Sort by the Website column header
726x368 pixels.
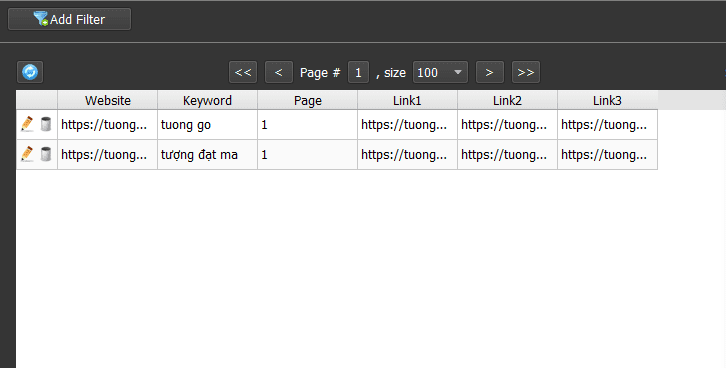coord(107,100)
